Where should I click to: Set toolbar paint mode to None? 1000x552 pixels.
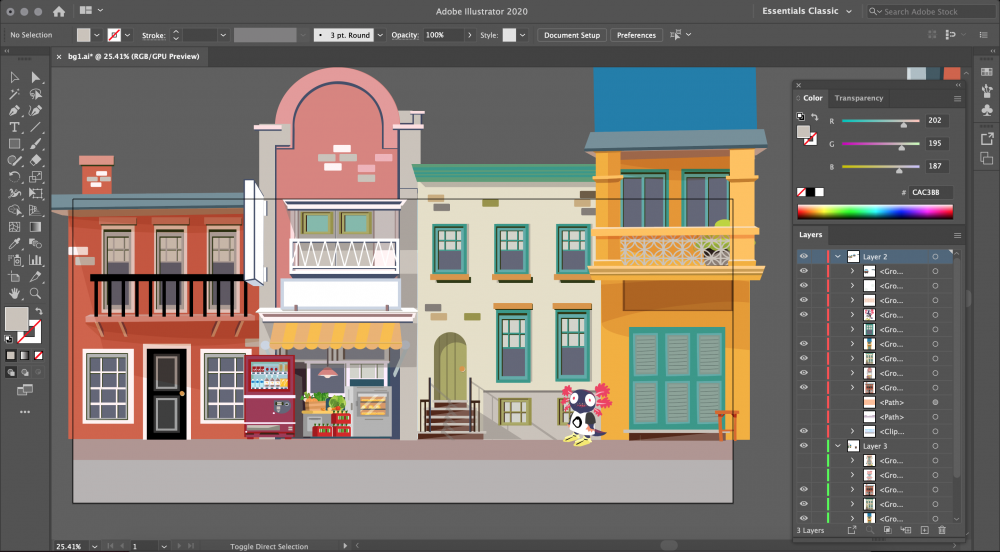pos(38,356)
